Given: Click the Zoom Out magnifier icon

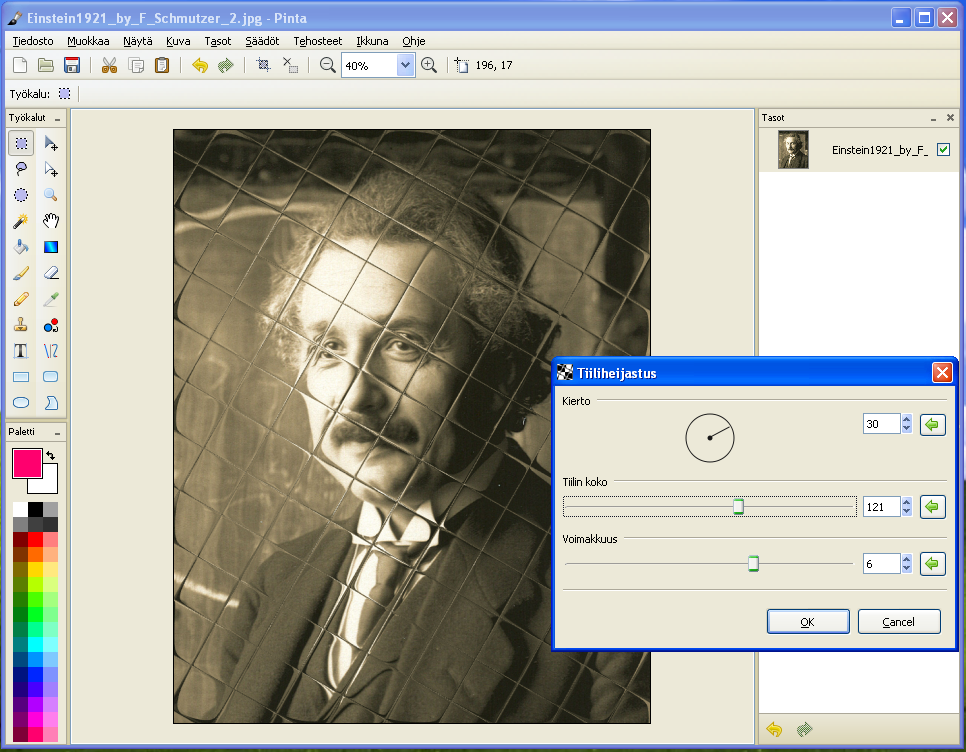Looking at the screenshot, I should click(x=328, y=65).
